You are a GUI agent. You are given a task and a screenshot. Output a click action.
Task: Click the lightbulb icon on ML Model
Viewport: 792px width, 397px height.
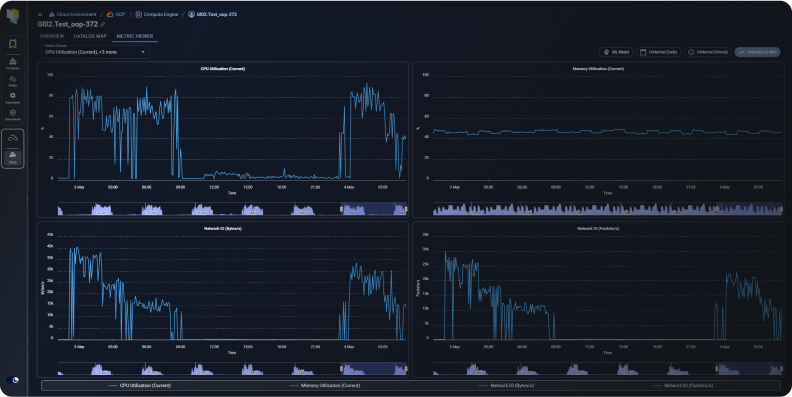click(x=607, y=52)
